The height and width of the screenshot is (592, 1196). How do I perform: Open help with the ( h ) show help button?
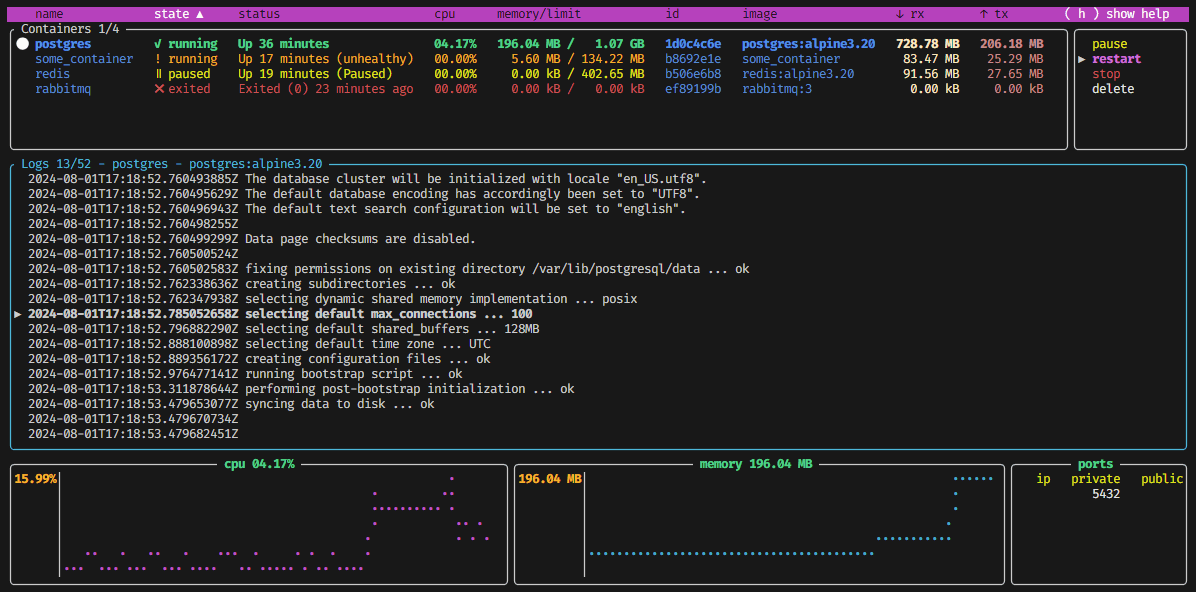[x=1117, y=14]
